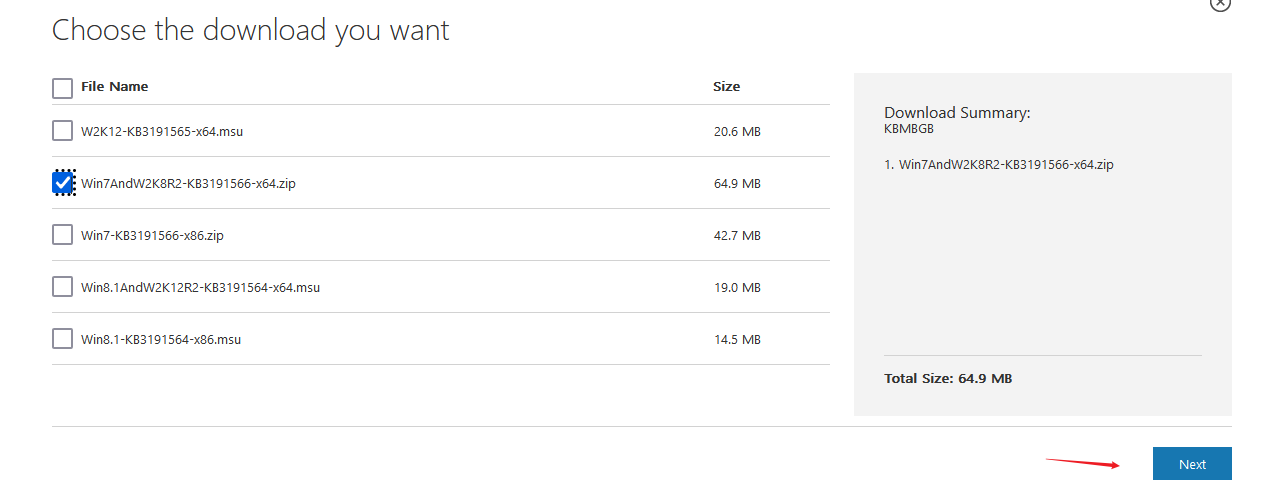Select the Win8.1-KB3191564-x86.msu checkbox
Screen dimensions: 1271x494
(x=62, y=338)
